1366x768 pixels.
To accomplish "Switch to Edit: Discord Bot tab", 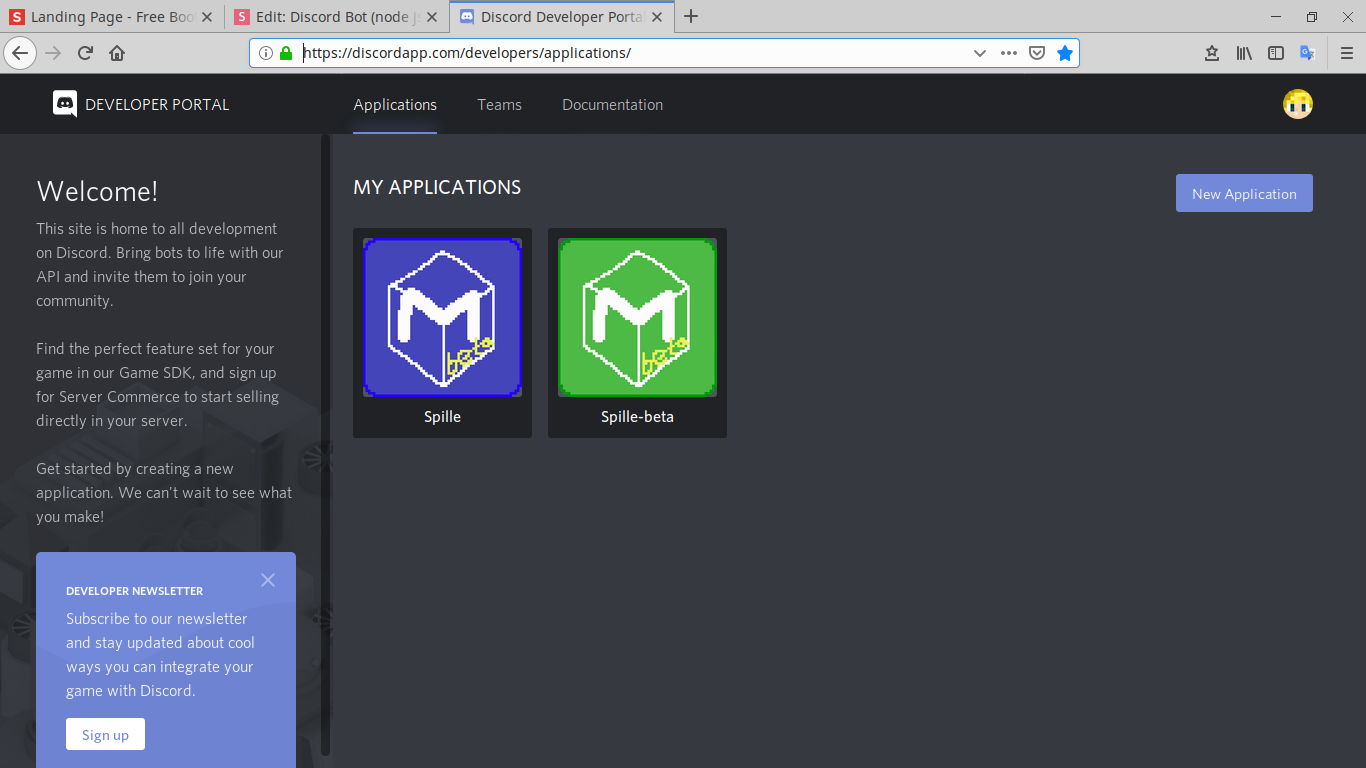I will (337, 17).
